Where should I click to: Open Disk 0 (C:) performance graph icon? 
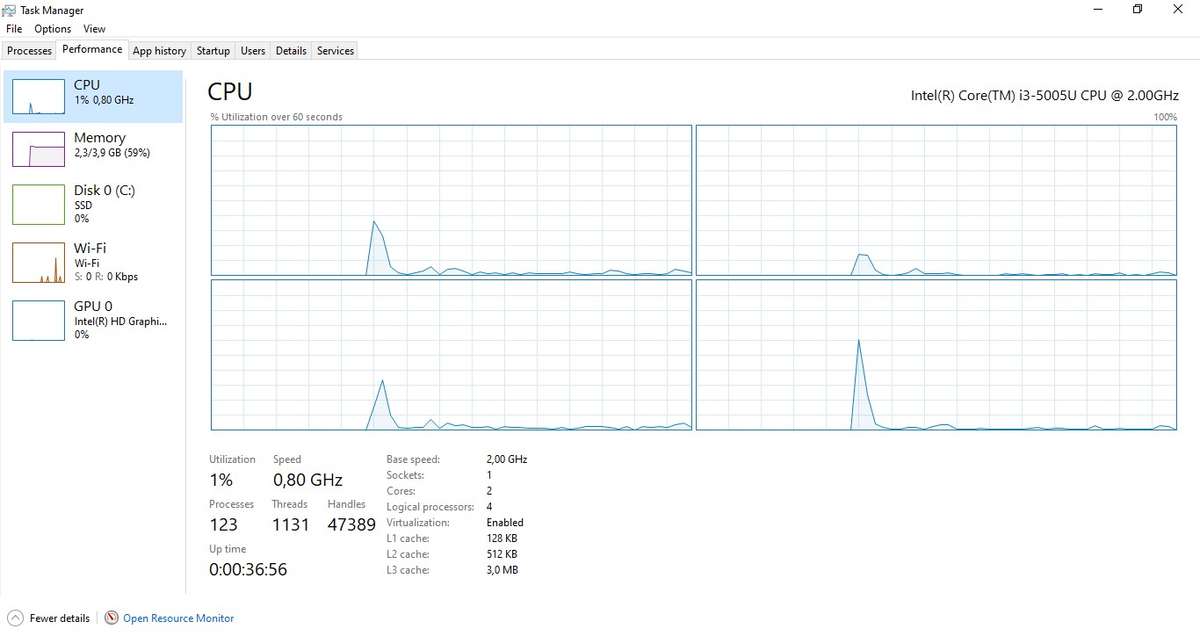click(x=38, y=204)
